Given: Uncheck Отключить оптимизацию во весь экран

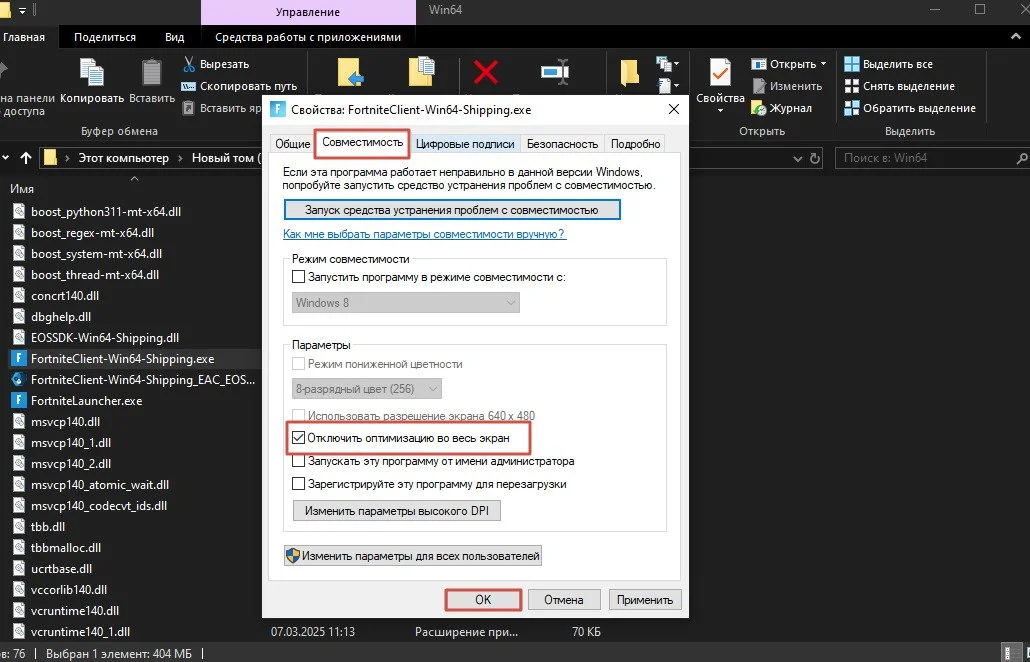Looking at the screenshot, I should click(298, 437).
